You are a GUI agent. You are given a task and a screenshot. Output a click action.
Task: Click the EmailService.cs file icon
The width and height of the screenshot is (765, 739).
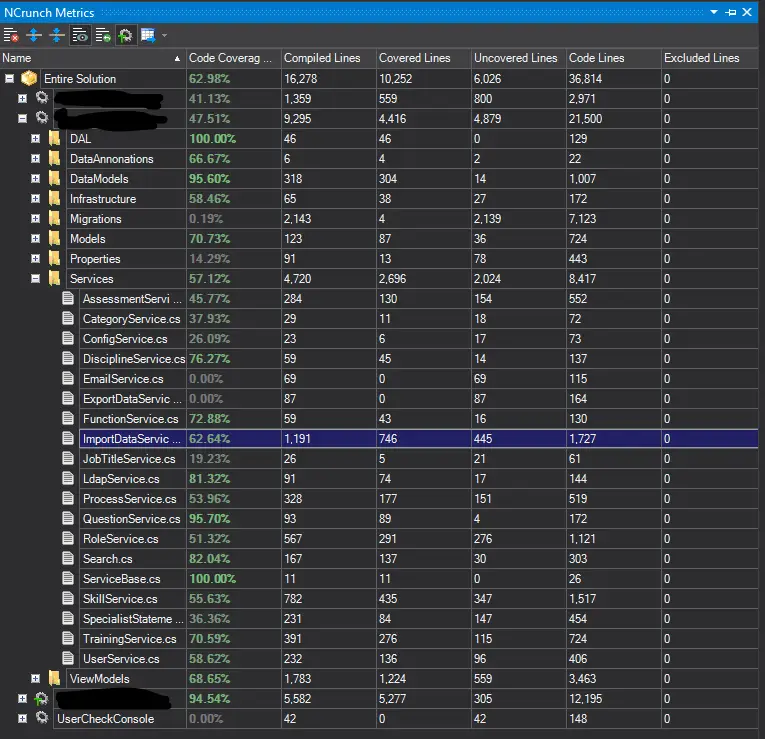click(68, 379)
